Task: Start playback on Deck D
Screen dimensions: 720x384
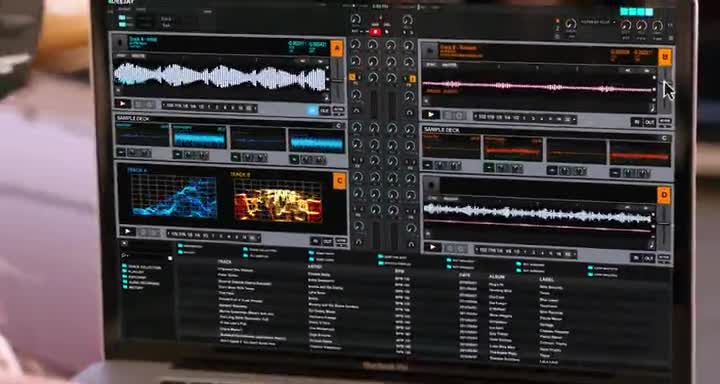Action: click(432, 247)
